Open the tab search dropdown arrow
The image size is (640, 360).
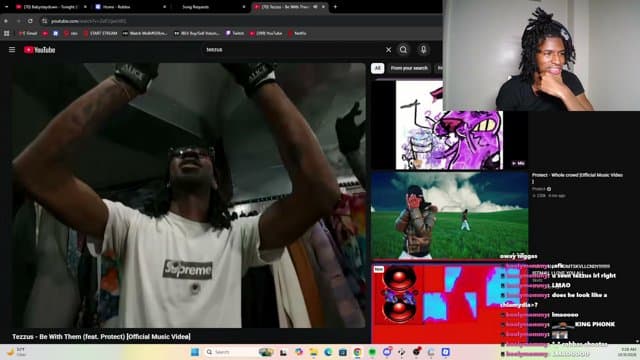coord(6,7)
